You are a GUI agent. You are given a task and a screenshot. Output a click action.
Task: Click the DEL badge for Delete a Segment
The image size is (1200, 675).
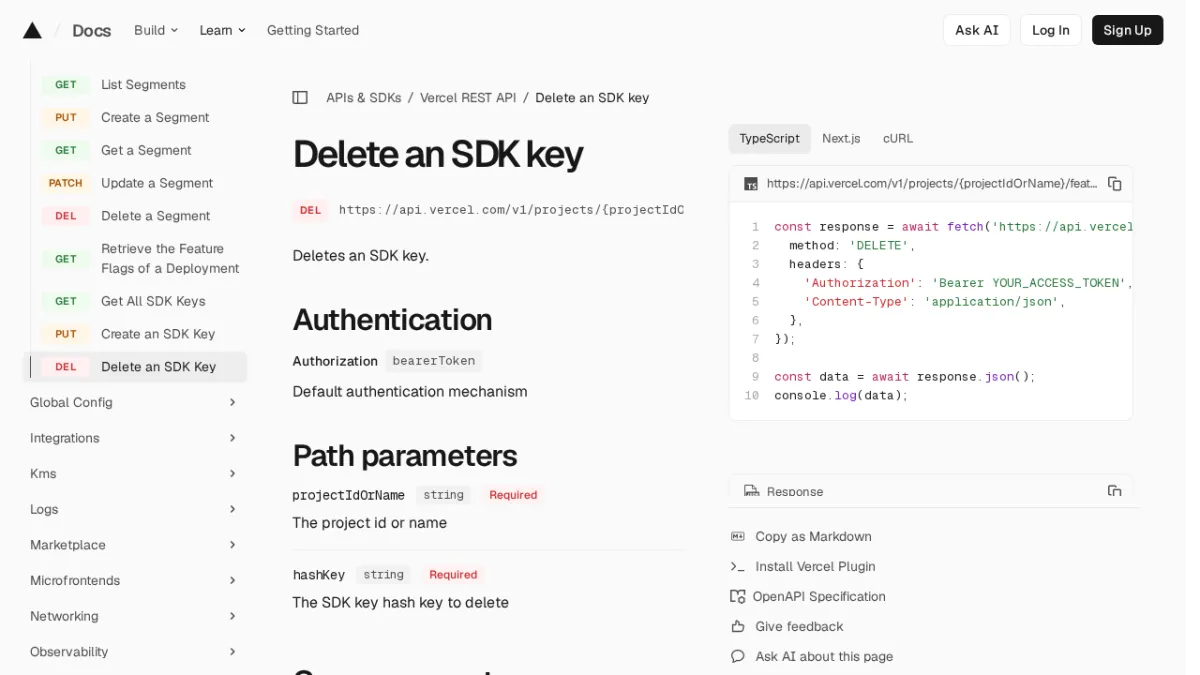click(x=66, y=216)
